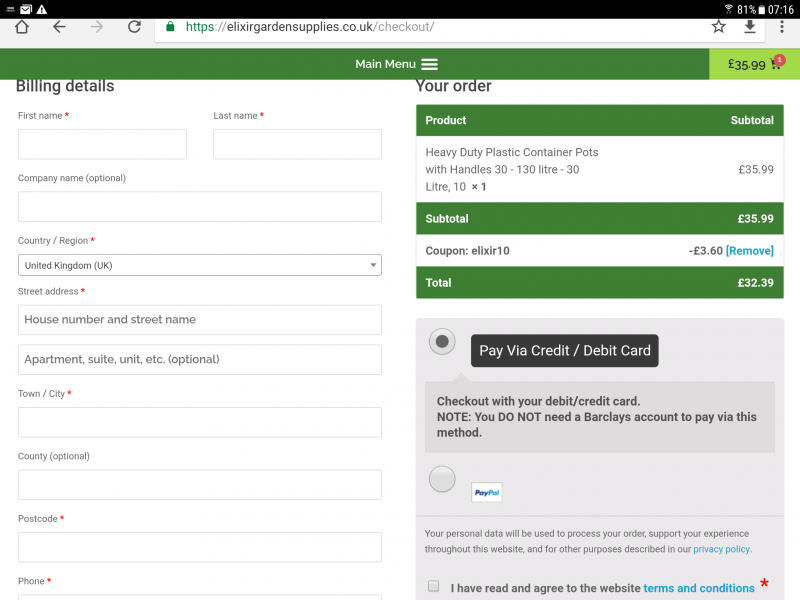Screen dimensions: 800x600
Task: Open the browser downloads icon
Action: pyautogui.click(x=749, y=27)
